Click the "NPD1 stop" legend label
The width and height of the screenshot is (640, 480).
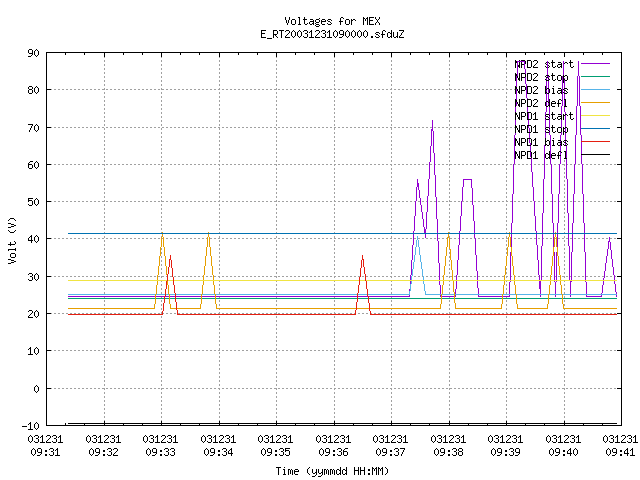click(x=541, y=129)
